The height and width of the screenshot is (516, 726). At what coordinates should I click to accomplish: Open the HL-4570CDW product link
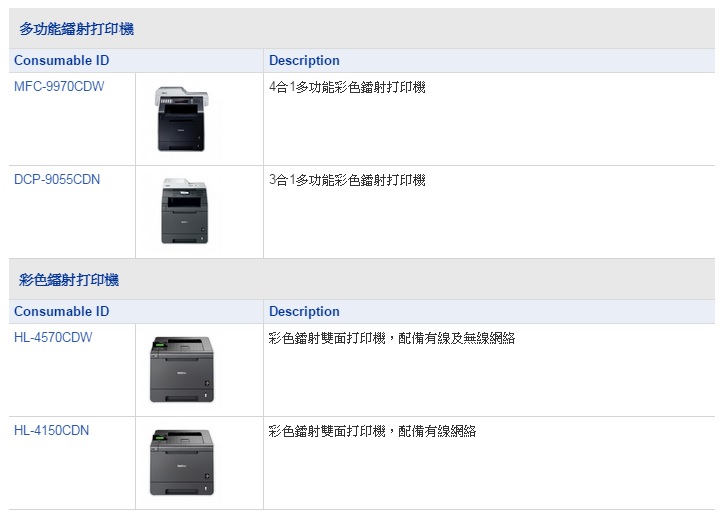point(53,338)
